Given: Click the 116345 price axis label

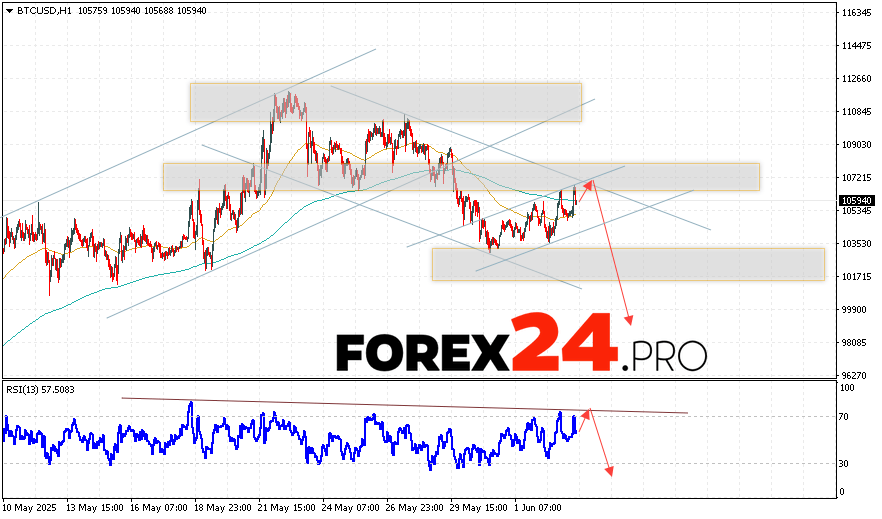Looking at the screenshot, I should pos(856,13).
